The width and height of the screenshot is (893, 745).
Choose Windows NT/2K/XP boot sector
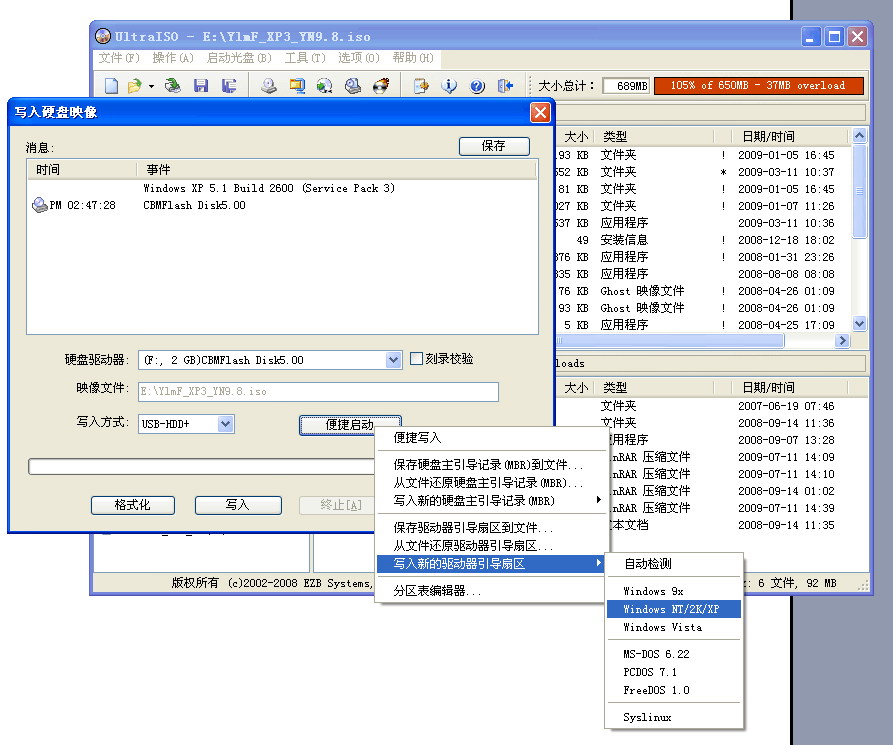674,609
